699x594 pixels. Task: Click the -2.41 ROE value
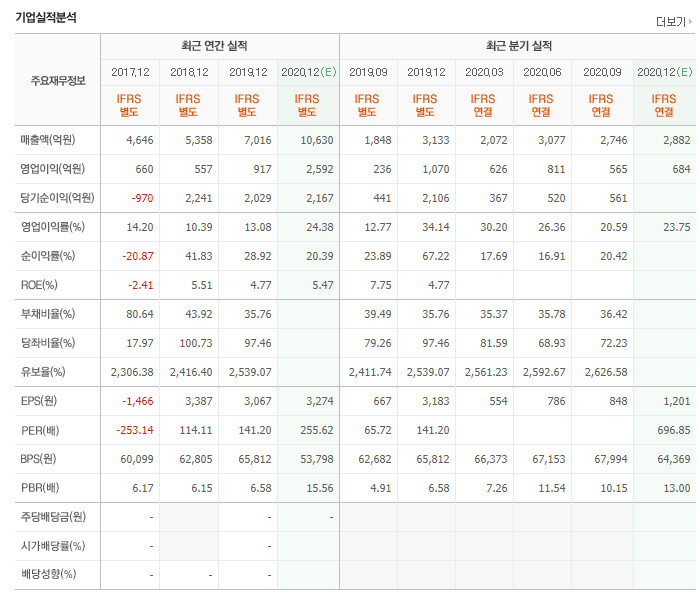pyautogui.click(x=140, y=285)
